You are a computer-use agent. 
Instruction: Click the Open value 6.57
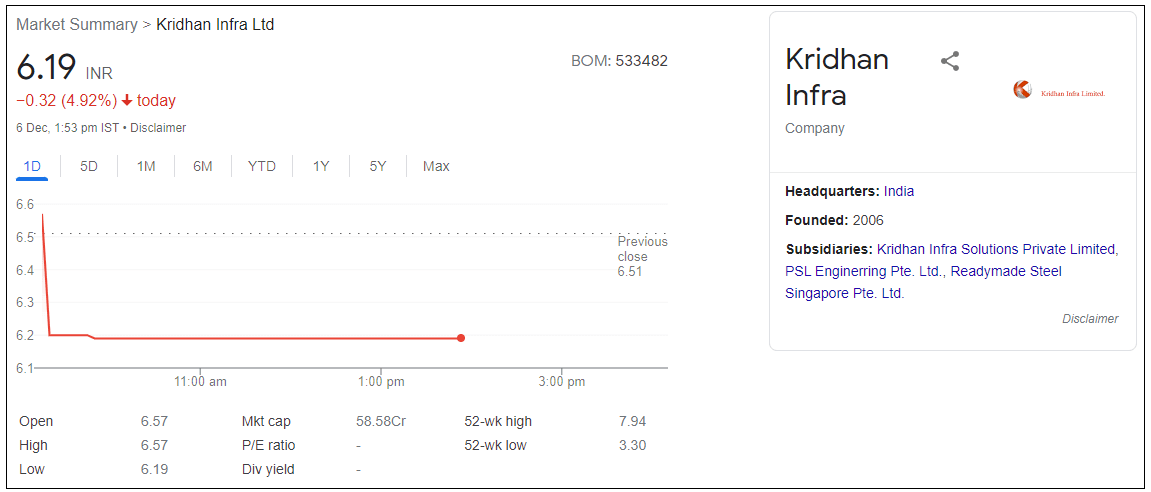pyautogui.click(x=154, y=422)
